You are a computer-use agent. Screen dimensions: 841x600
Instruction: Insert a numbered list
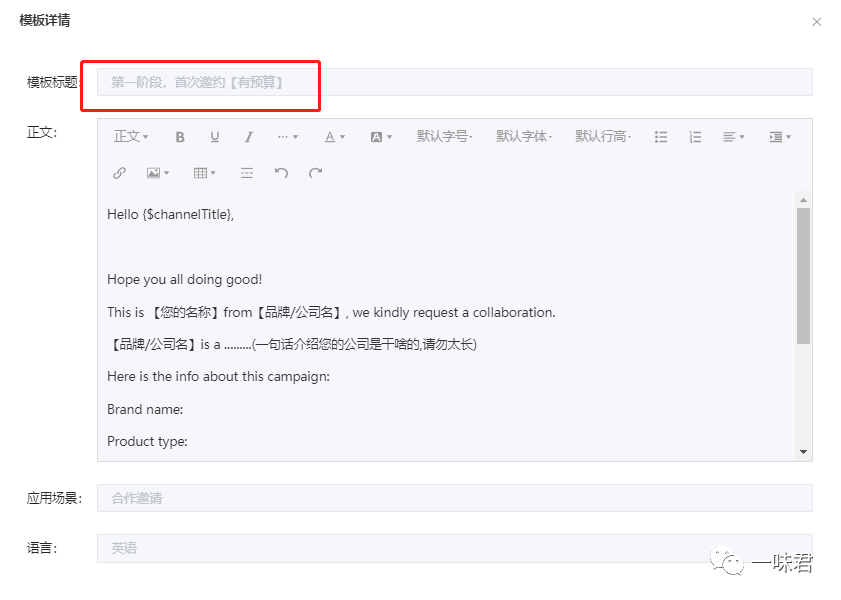click(x=695, y=137)
